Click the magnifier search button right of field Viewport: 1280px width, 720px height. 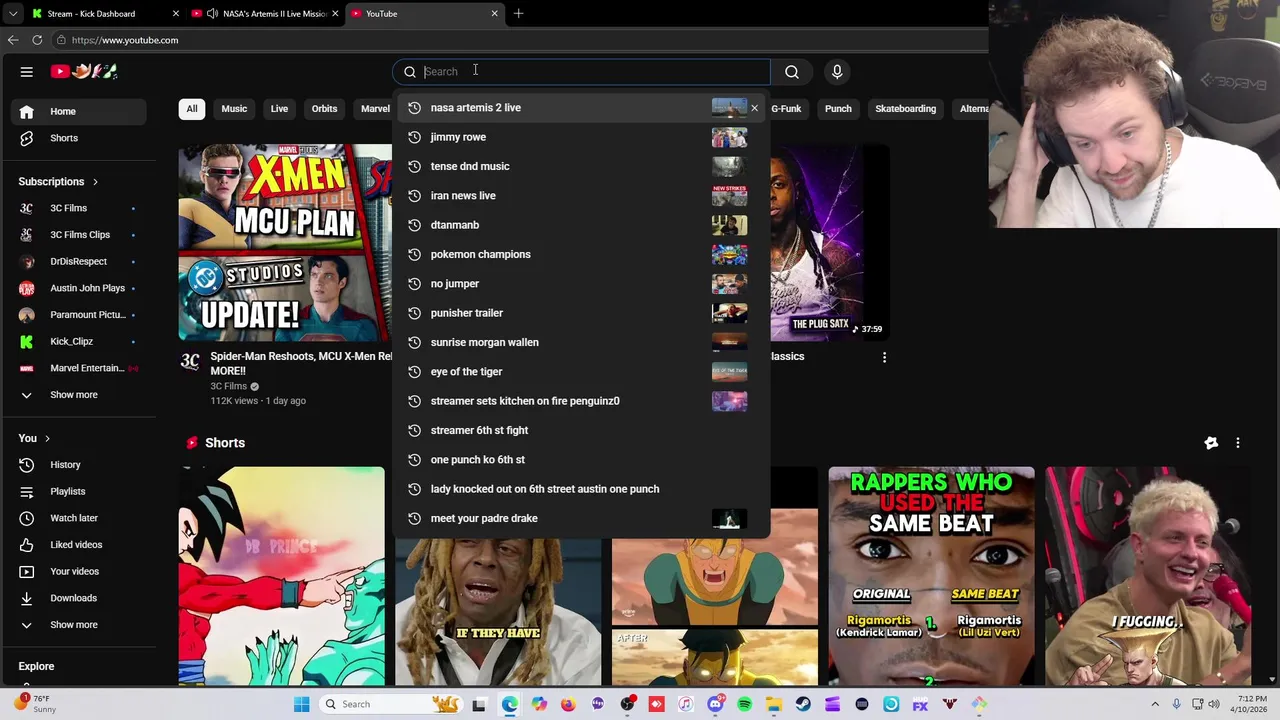tap(792, 71)
